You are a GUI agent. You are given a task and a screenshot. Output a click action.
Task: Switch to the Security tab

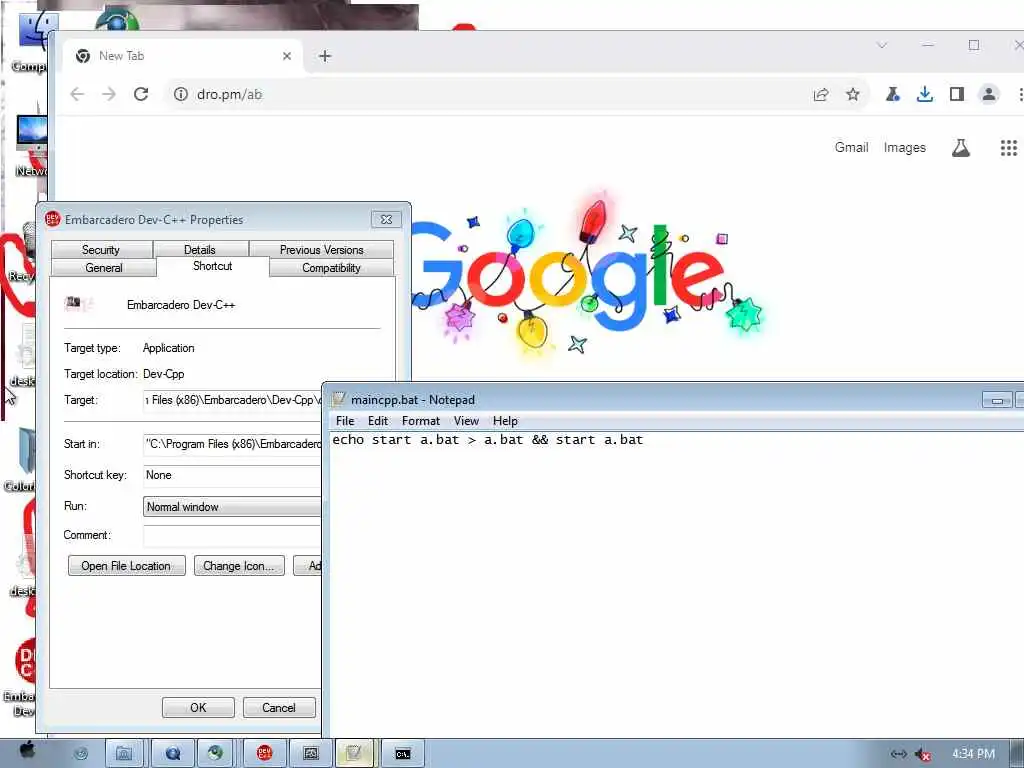pos(101,249)
